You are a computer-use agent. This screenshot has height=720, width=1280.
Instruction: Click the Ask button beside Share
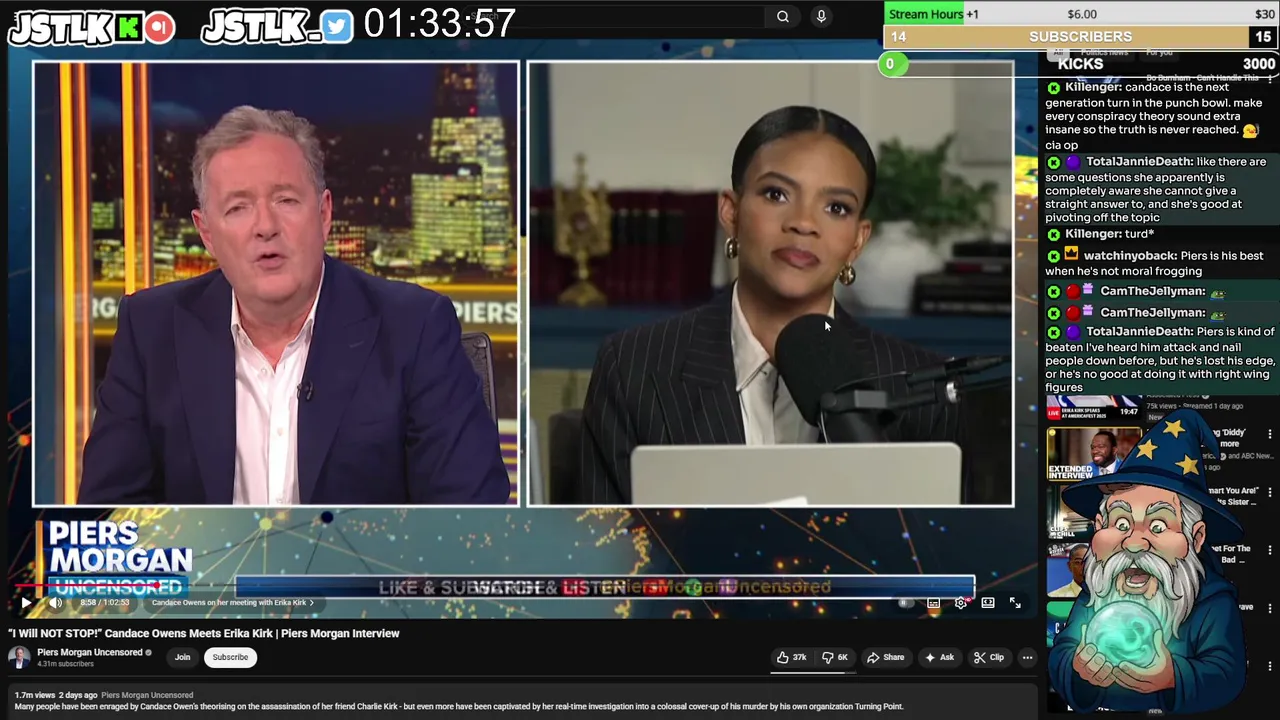click(x=939, y=657)
